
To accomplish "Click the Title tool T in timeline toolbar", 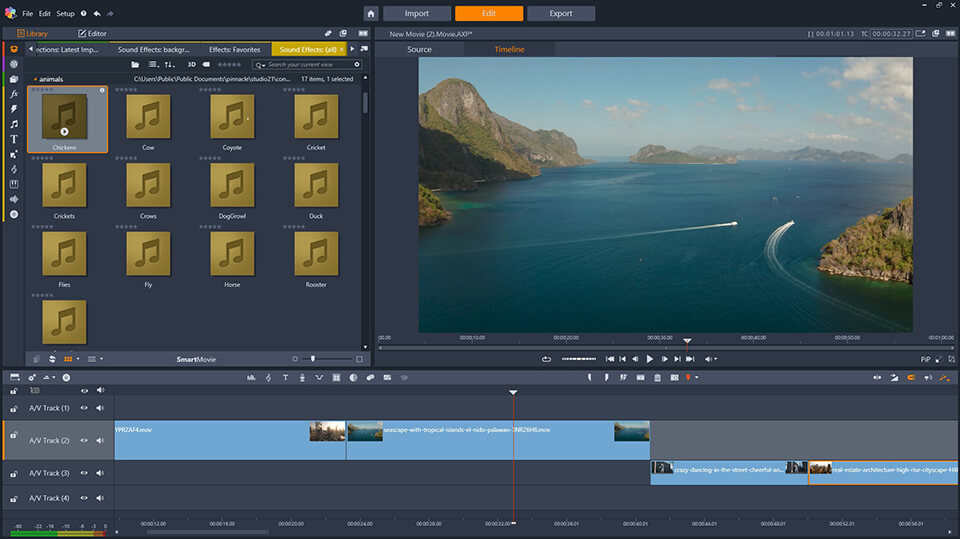I will click(x=285, y=378).
